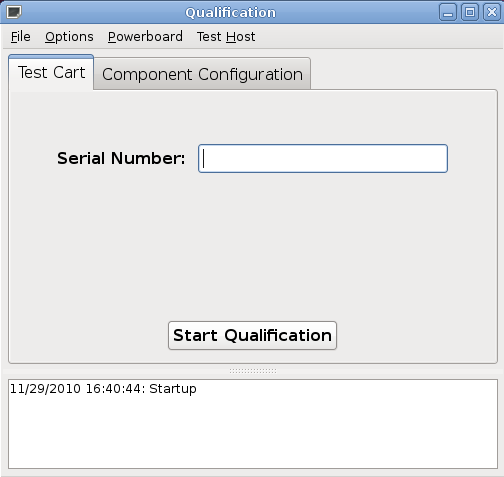Open the window menu icon in title bar
The height and width of the screenshot is (477, 504).
tap(14, 12)
